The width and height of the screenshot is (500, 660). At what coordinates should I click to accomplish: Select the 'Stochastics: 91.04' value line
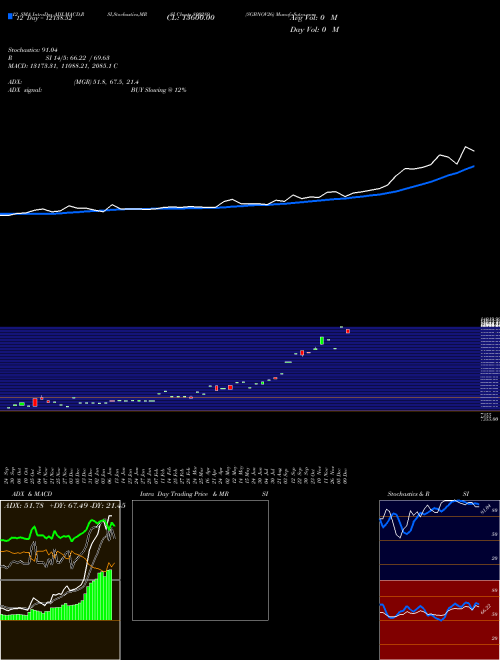pyautogui.click(x=32, y=50)
